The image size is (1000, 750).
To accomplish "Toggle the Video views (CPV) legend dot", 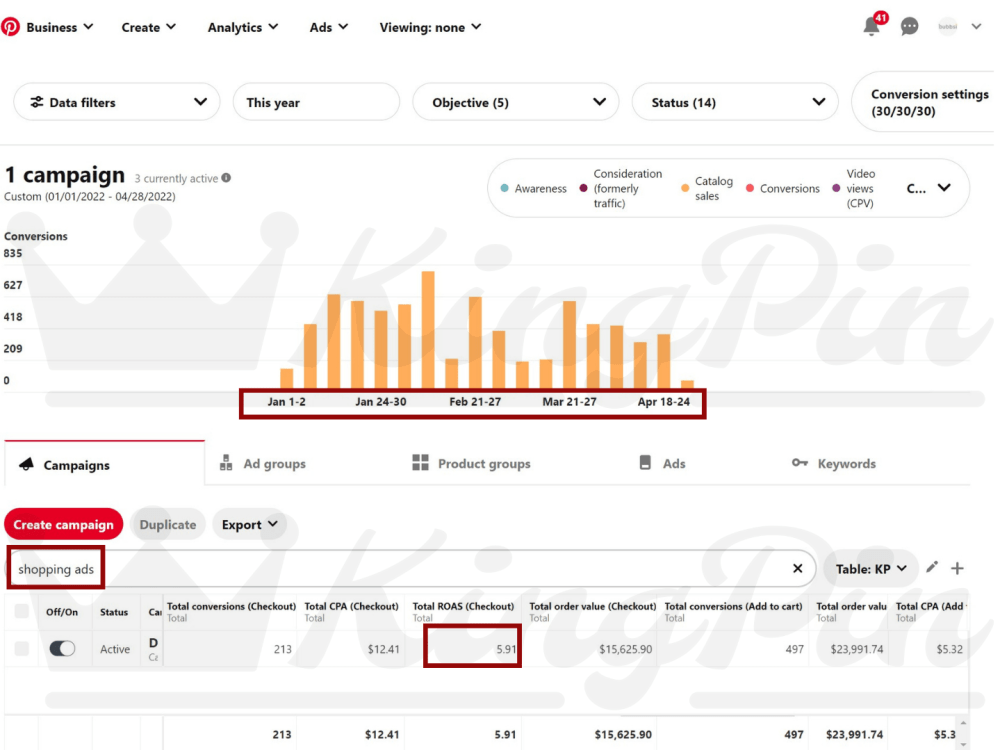I will pos(836,188).
